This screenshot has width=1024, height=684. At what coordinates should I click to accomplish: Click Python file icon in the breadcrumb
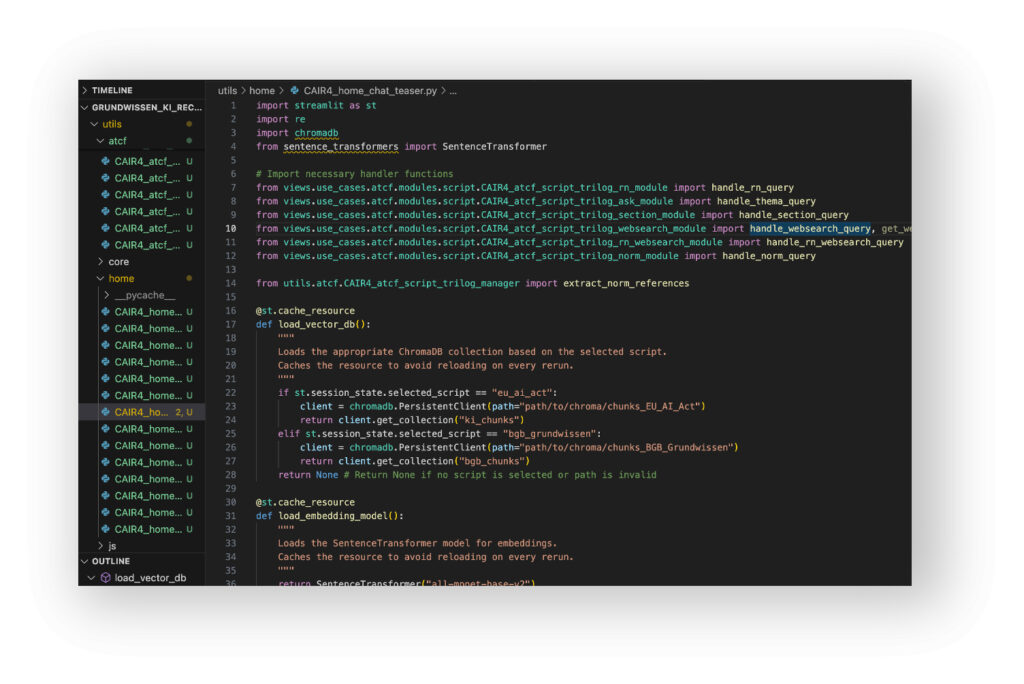(295, 91)
